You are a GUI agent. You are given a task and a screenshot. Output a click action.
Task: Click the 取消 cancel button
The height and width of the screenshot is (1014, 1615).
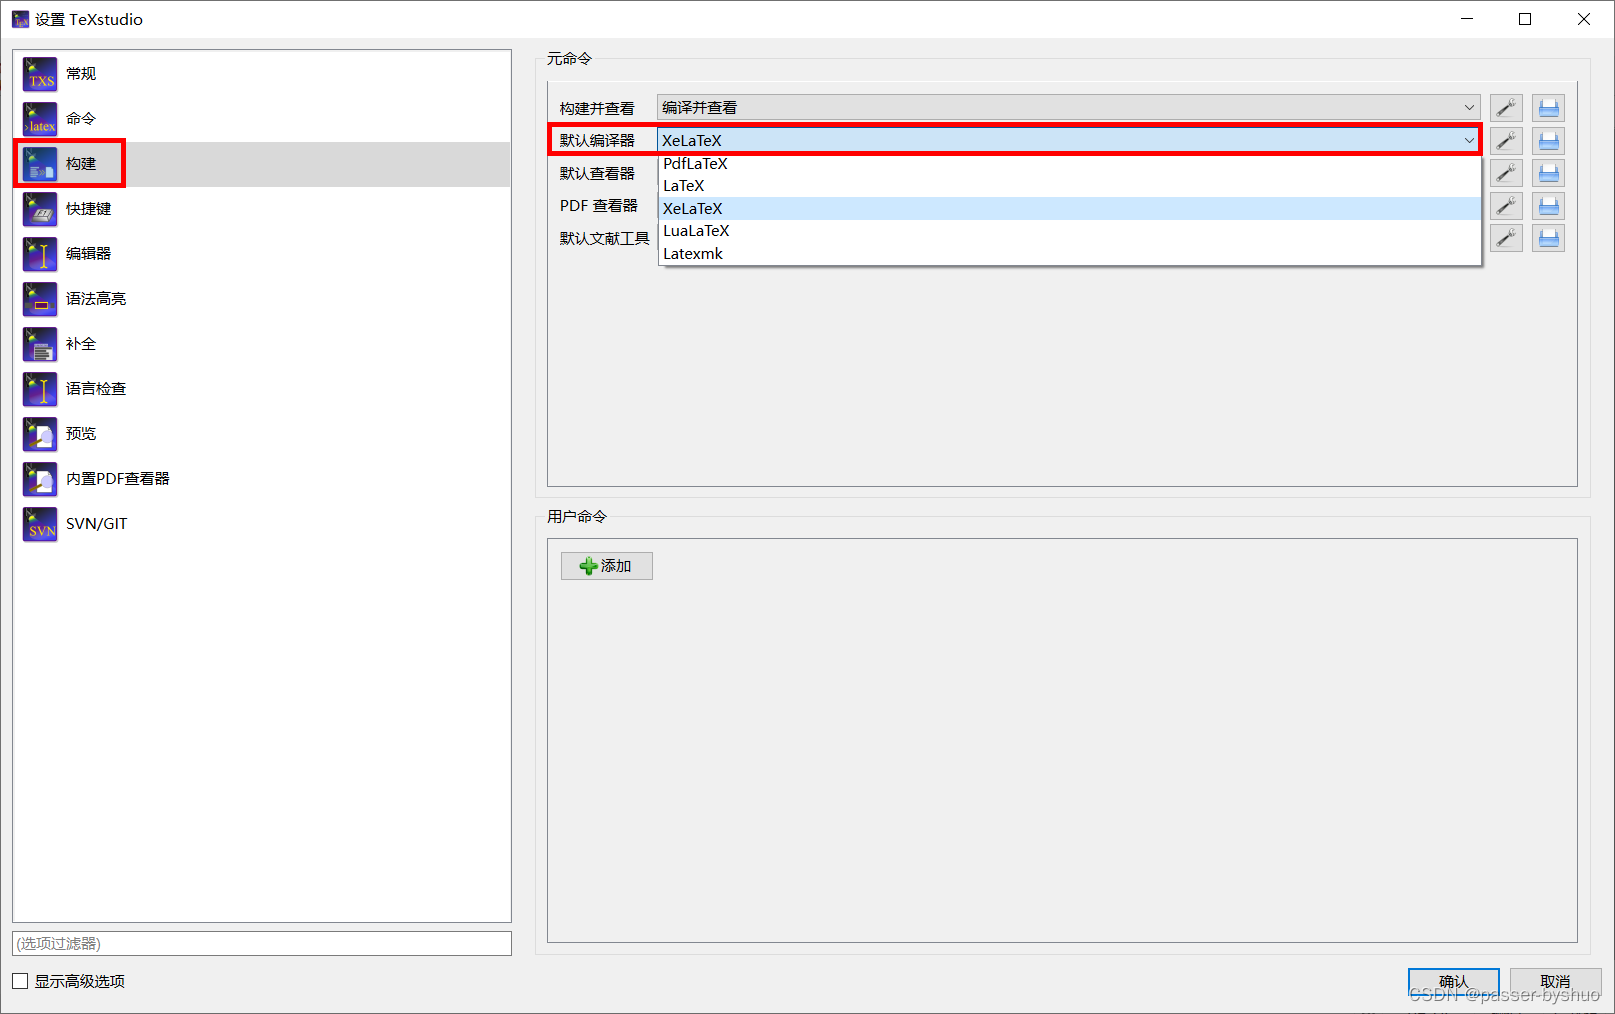(x=1555, y=982)
